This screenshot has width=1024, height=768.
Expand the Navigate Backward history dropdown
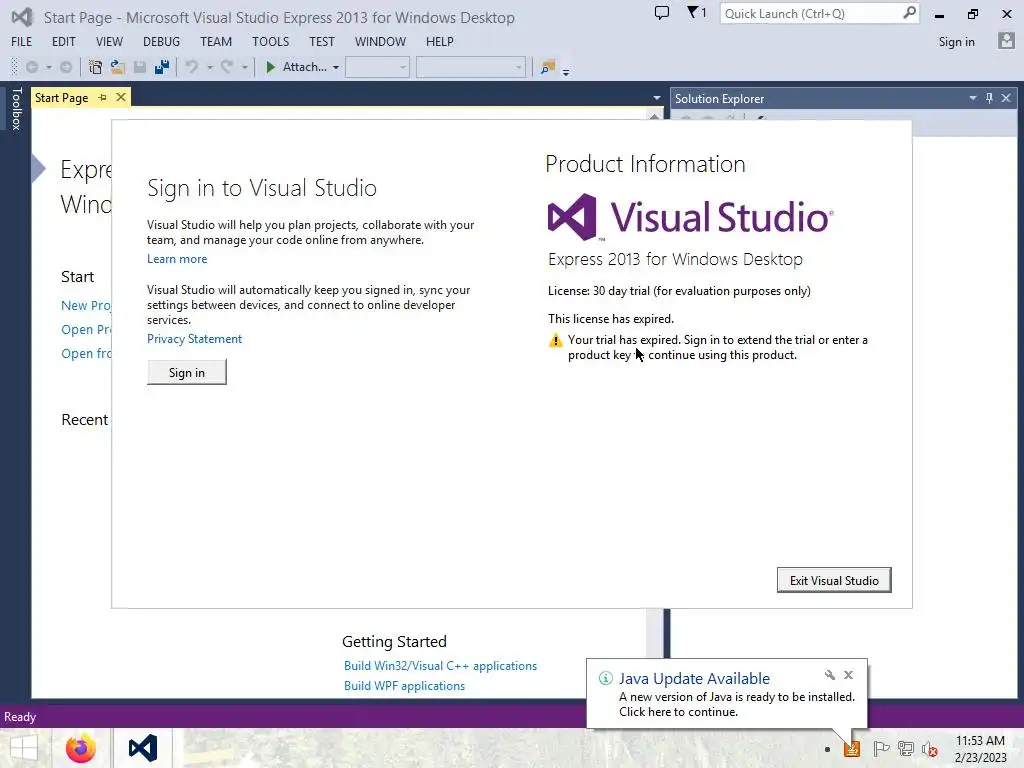pyautogui.click(x=48, y=67)
